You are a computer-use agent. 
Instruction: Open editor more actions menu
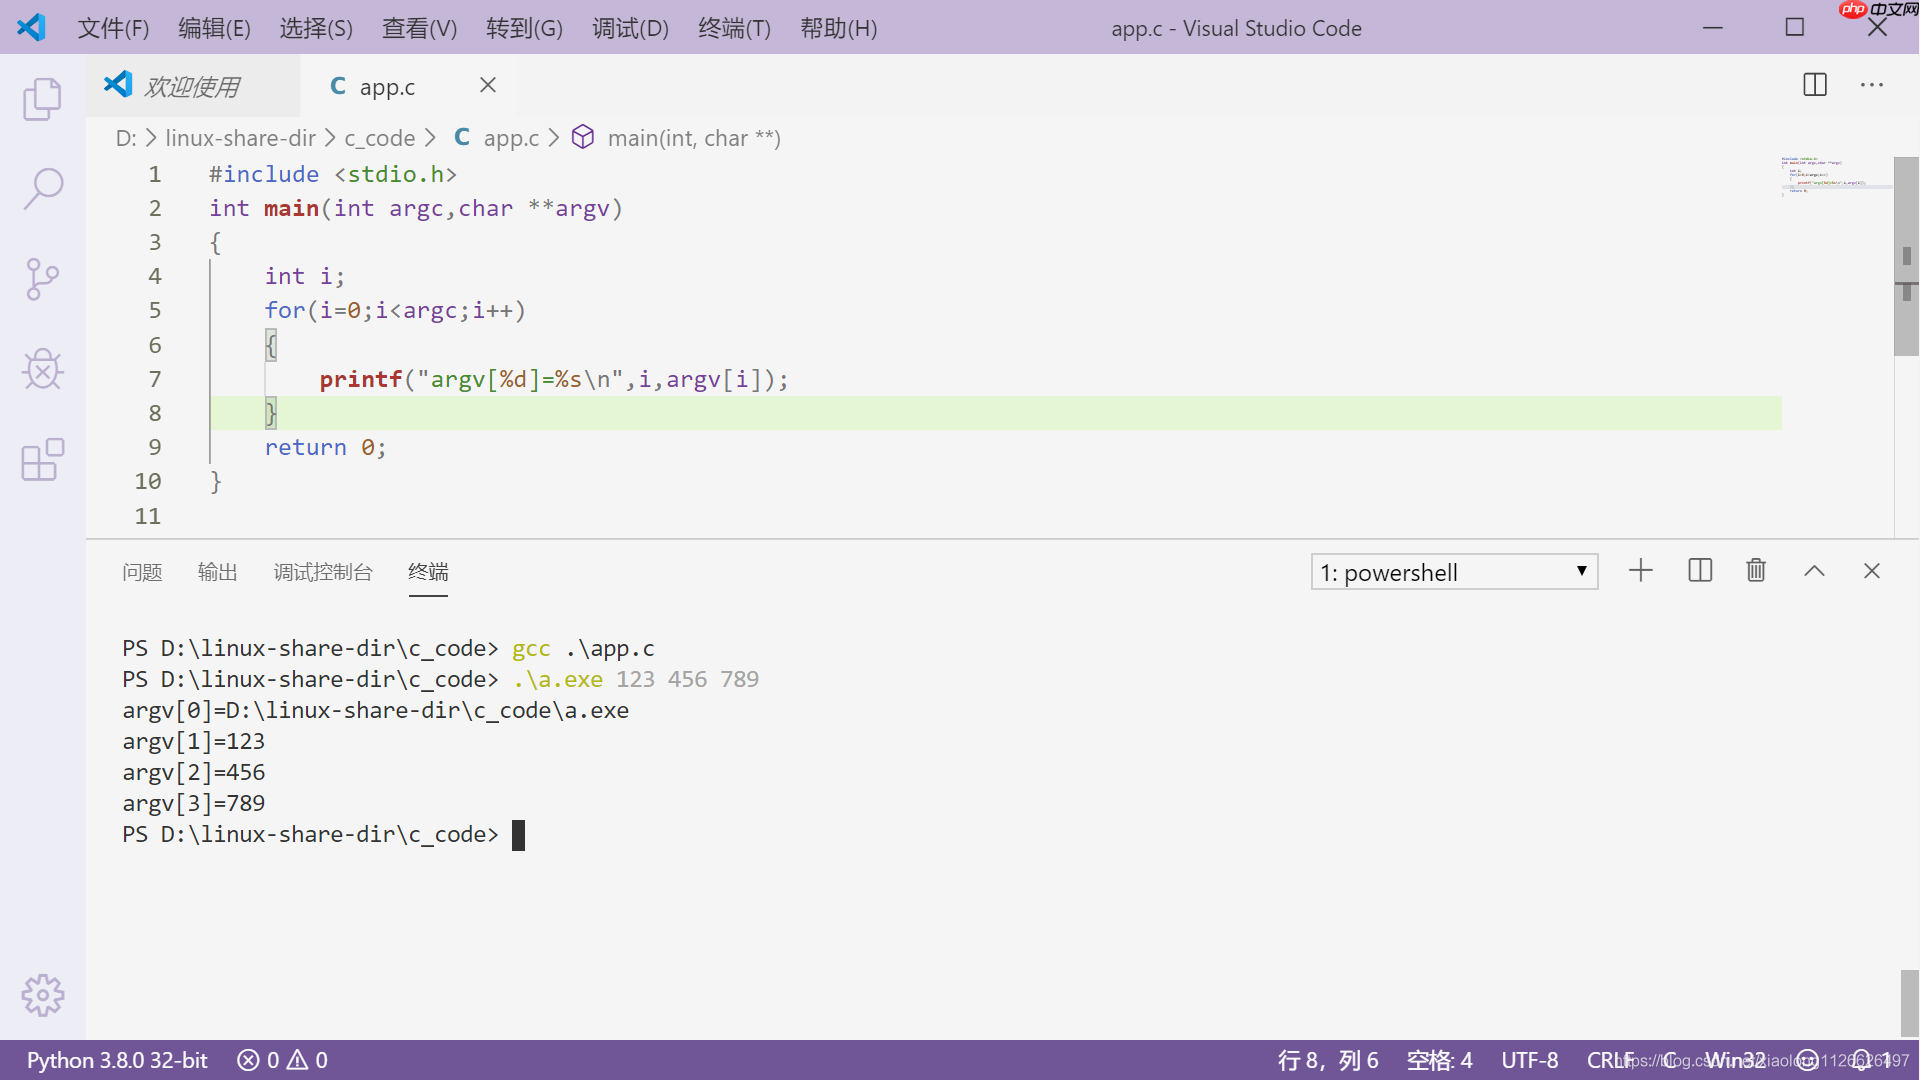(x=1871, y=85)
